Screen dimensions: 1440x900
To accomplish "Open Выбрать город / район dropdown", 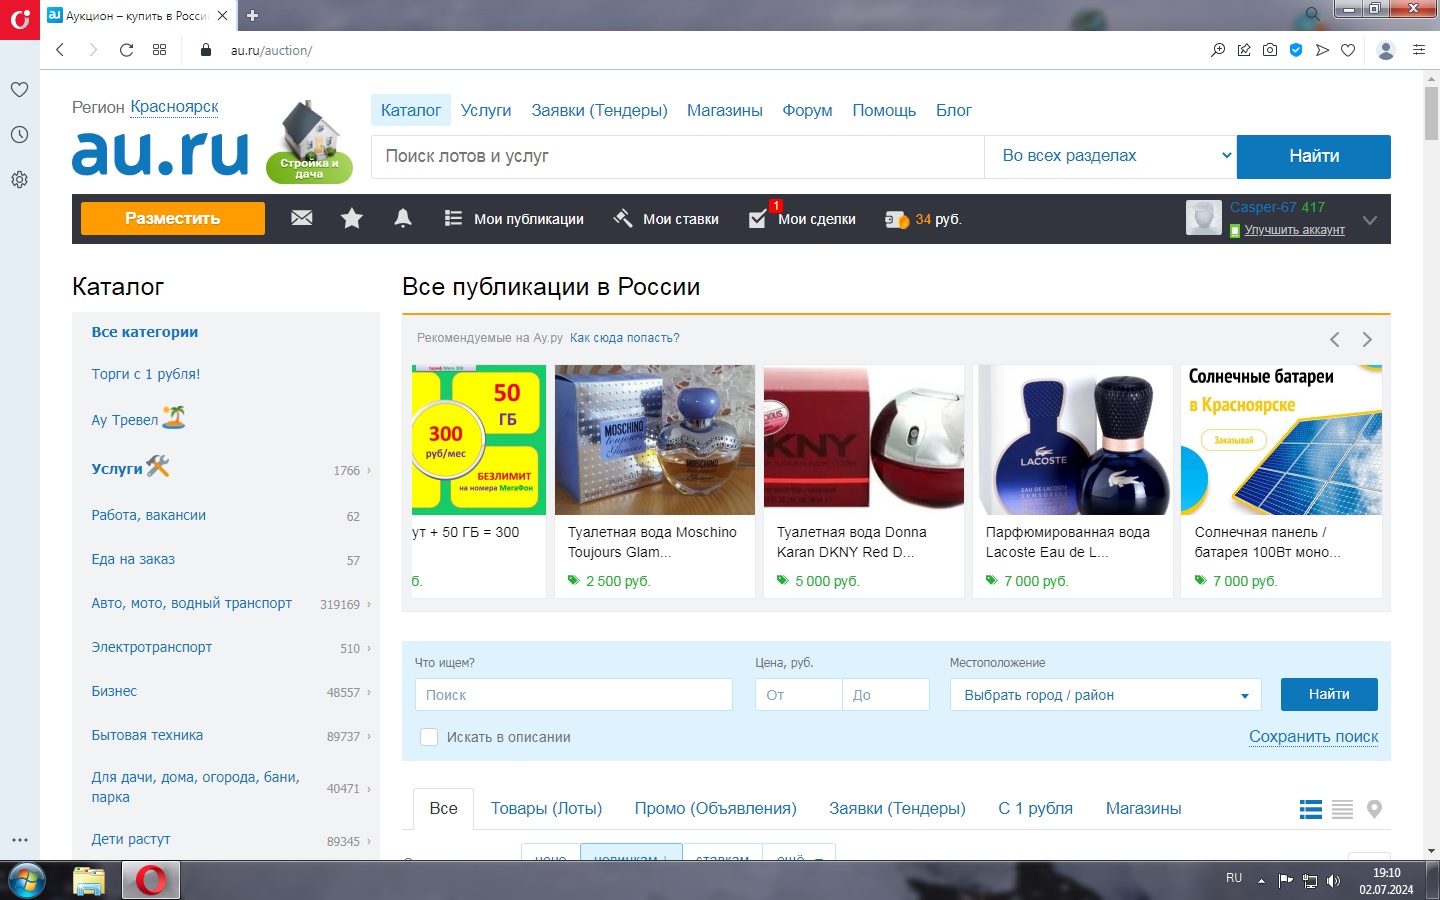I will point(1105,695).
